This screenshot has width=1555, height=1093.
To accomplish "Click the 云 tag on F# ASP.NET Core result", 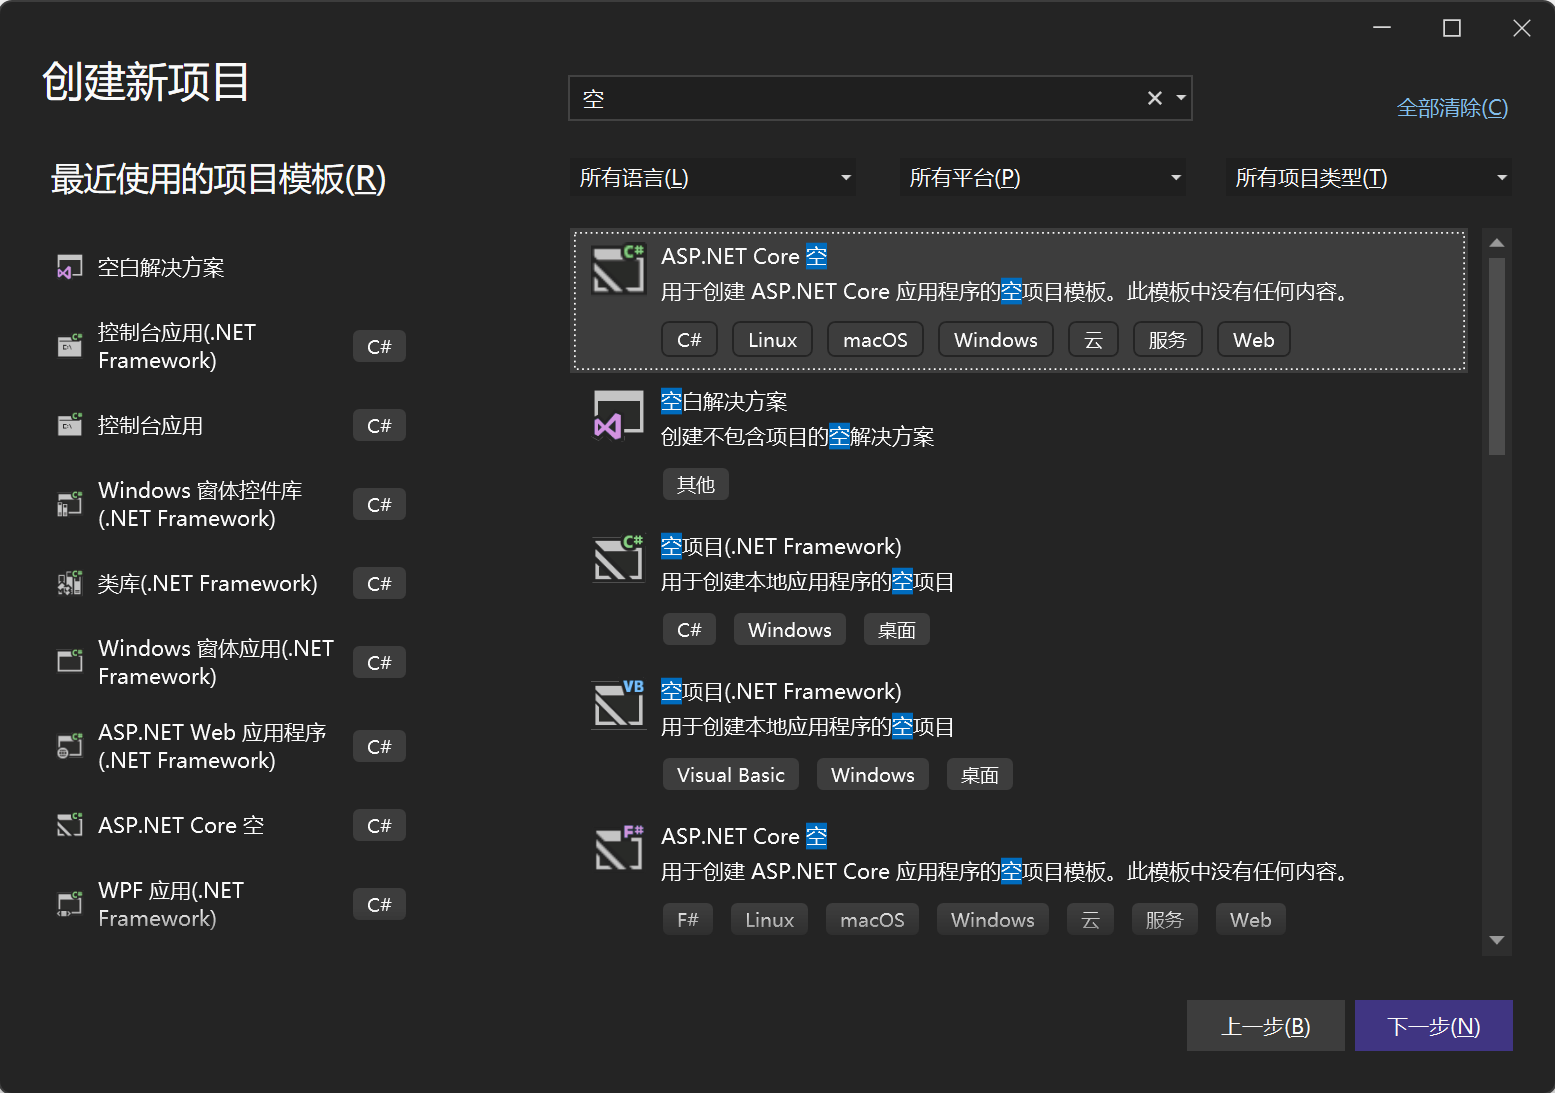I will [1091, 920].
